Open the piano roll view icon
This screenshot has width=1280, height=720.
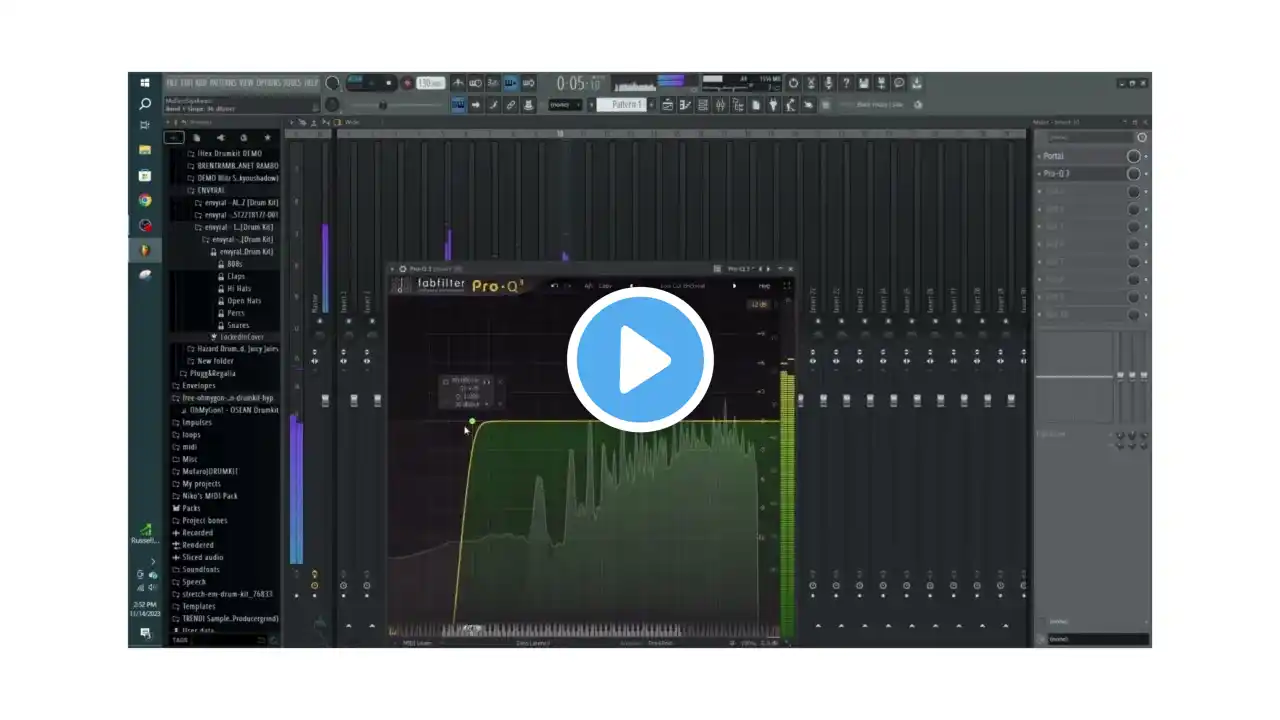click(x=685, y=104)
